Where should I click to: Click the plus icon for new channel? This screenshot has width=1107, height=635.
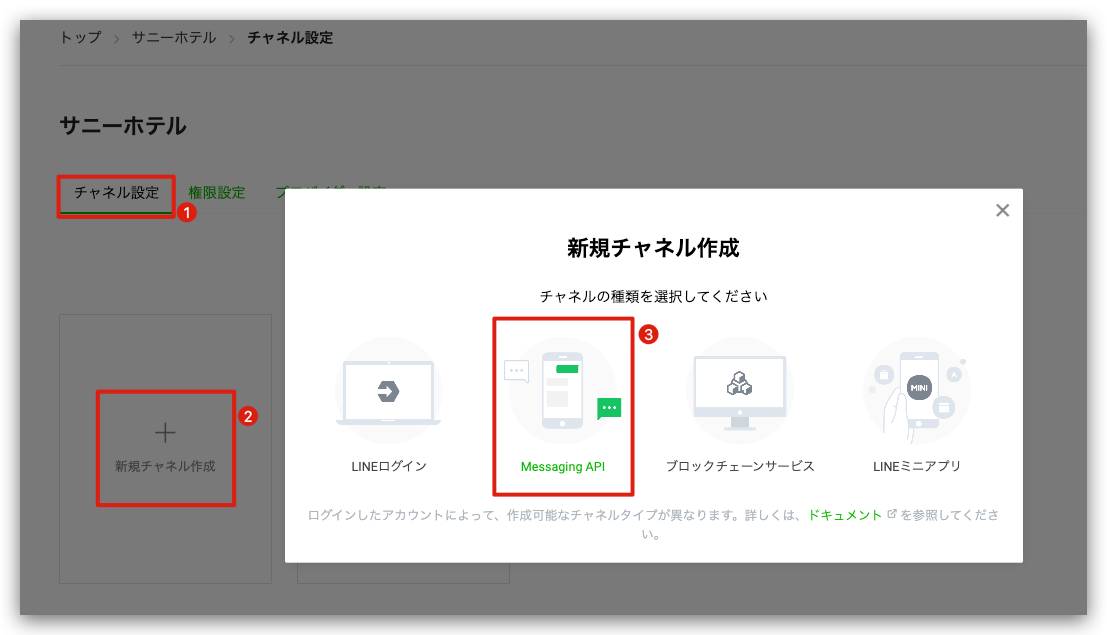[x=165, y=432]
